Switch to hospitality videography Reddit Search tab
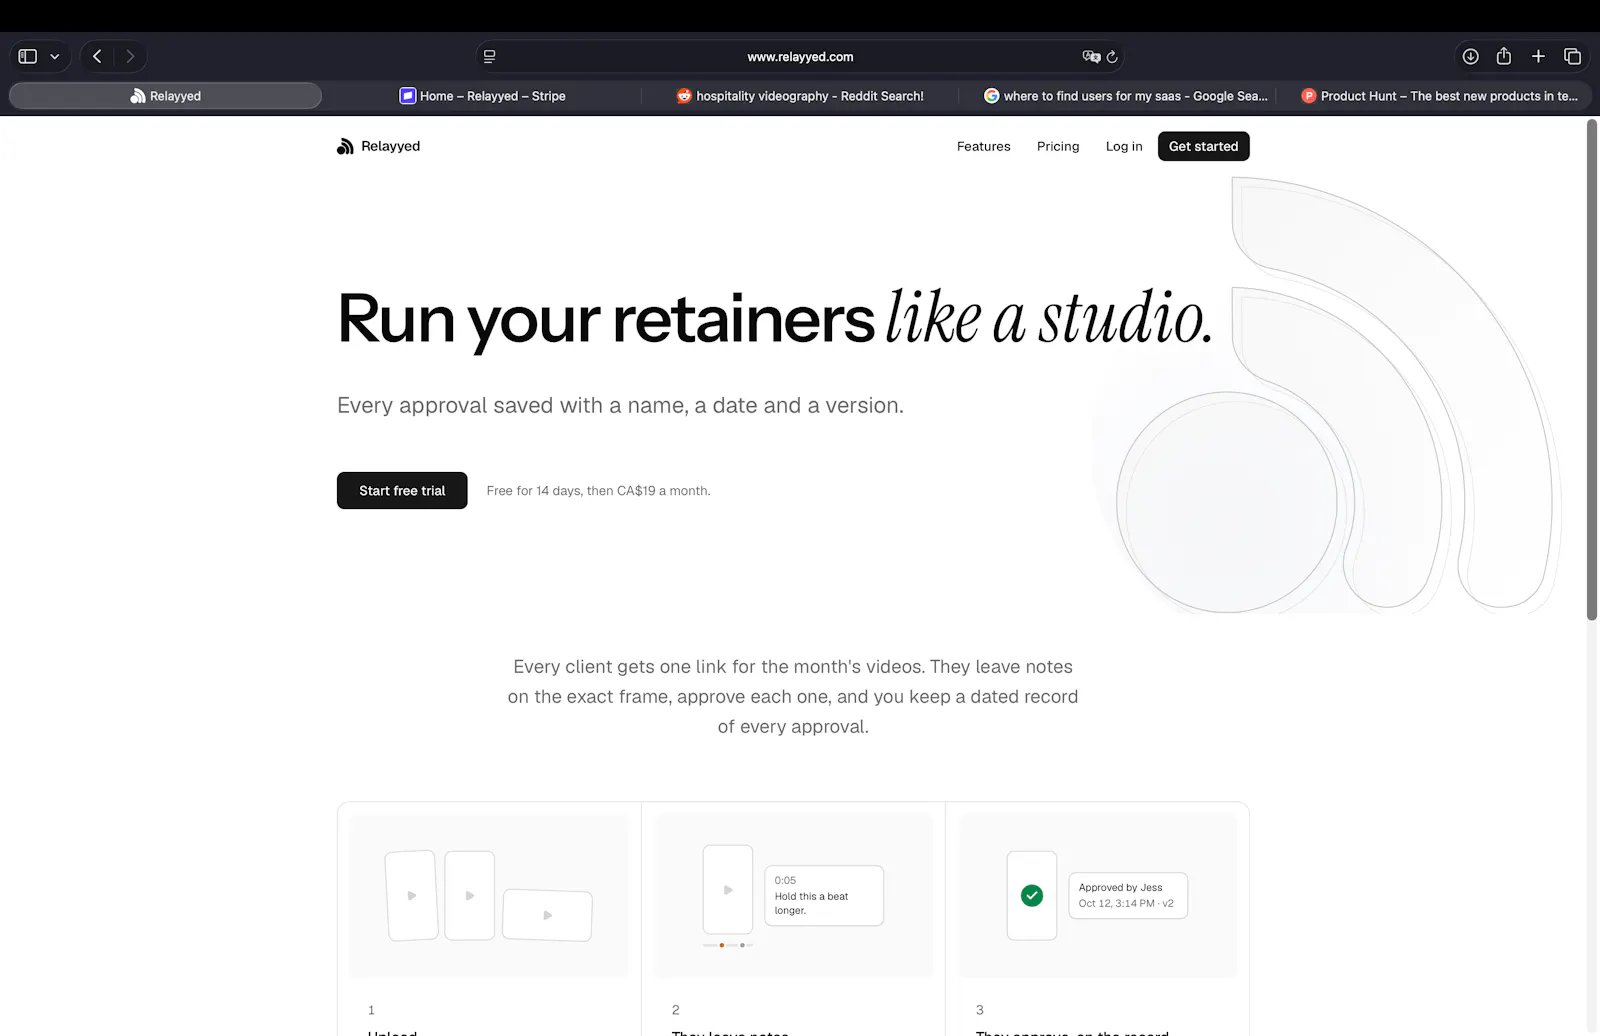 [x=800, y=96]
